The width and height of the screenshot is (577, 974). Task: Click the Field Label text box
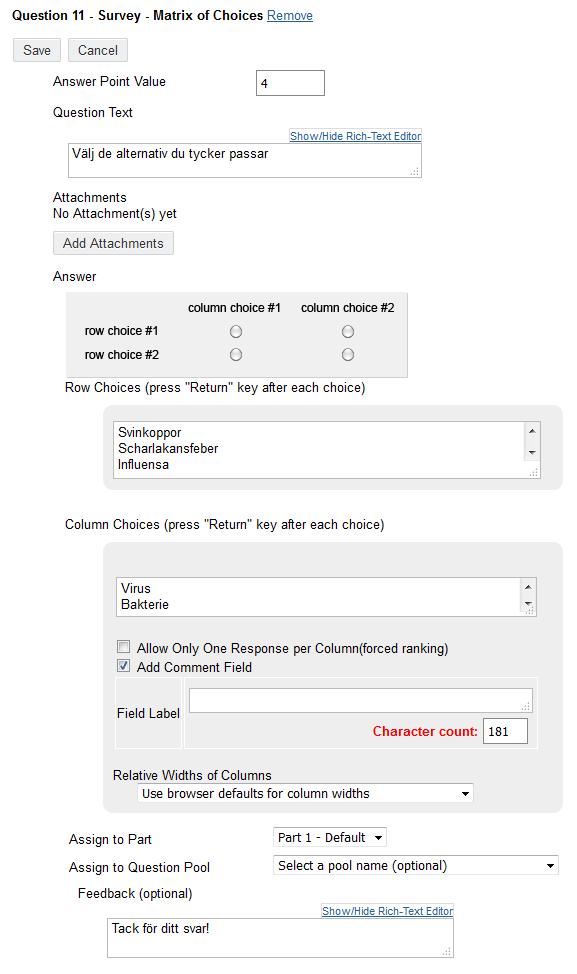point(361,700)
